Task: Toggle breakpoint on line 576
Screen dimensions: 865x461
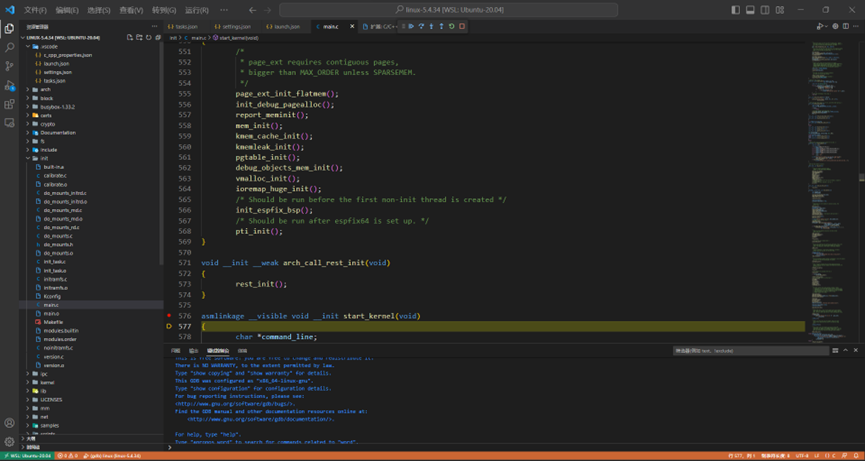Action: pos(169,316)
